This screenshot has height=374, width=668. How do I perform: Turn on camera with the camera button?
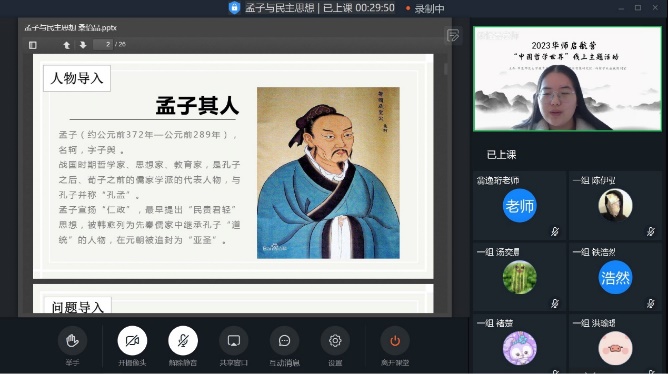132,341
